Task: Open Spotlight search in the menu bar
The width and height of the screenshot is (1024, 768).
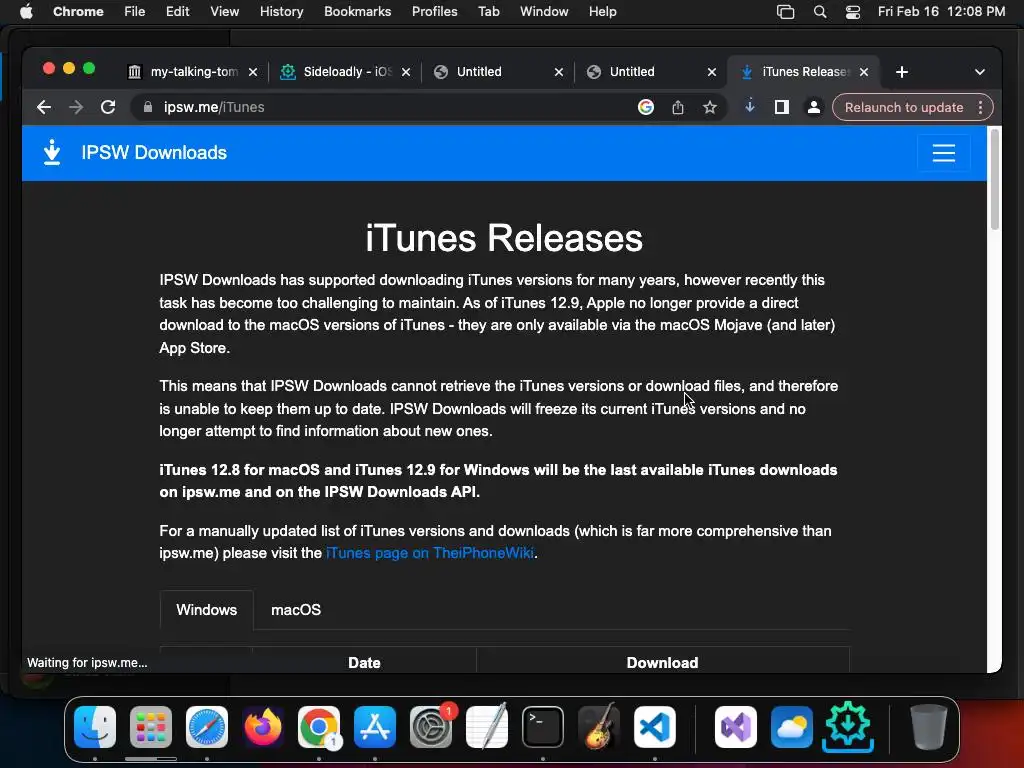Action: pyautogui.click(x=820, y=12)
